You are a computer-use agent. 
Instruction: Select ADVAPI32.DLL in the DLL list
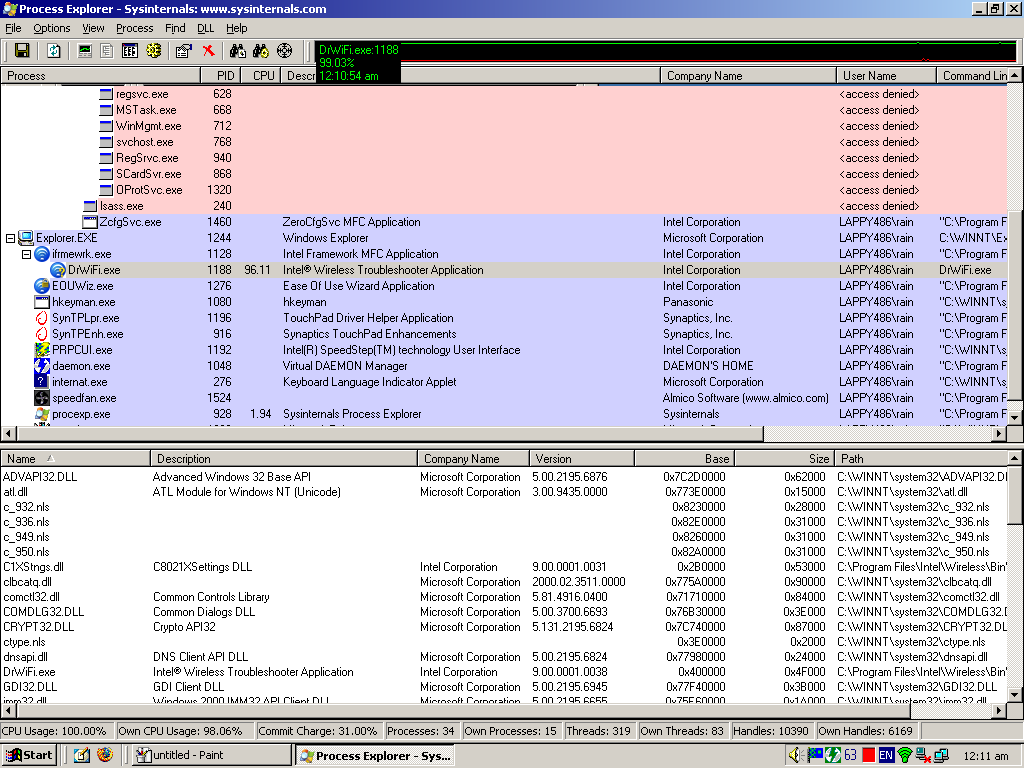(504, 477)
